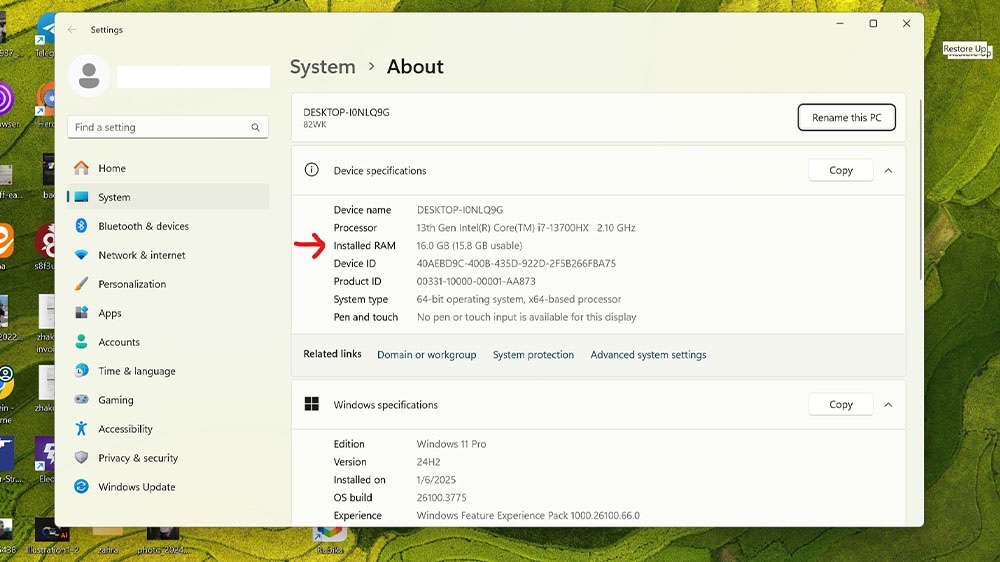Select the Experience pack value text

528,515
